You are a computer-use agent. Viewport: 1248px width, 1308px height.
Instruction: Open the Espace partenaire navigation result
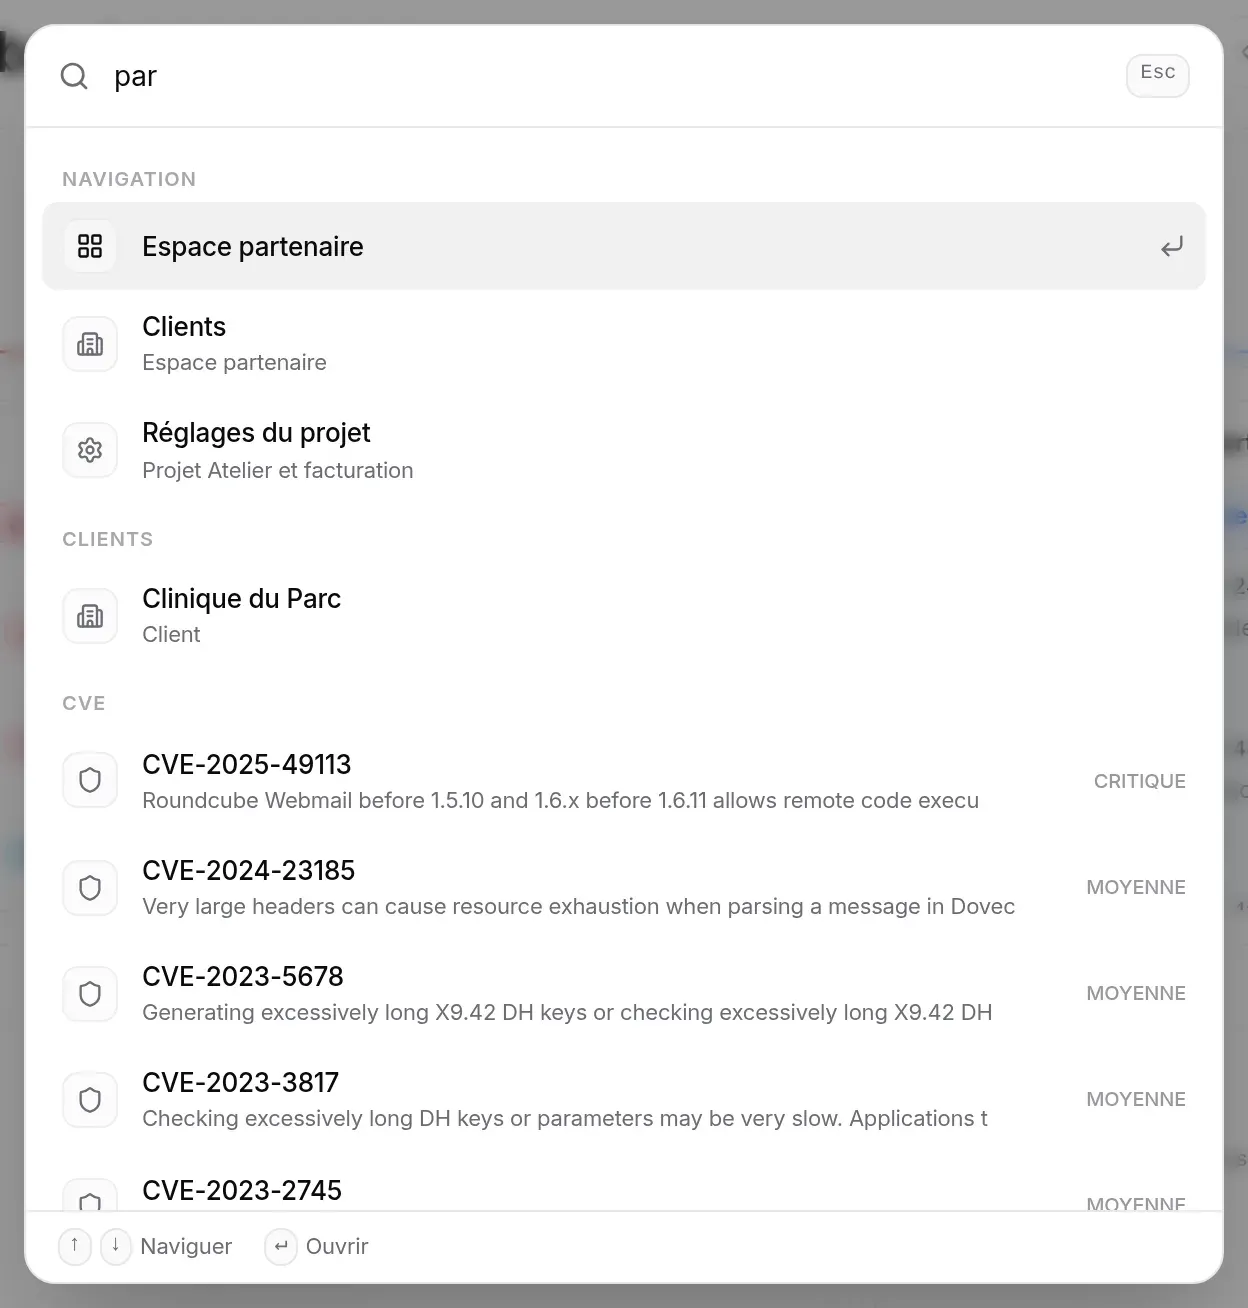(x=624, y=246)
